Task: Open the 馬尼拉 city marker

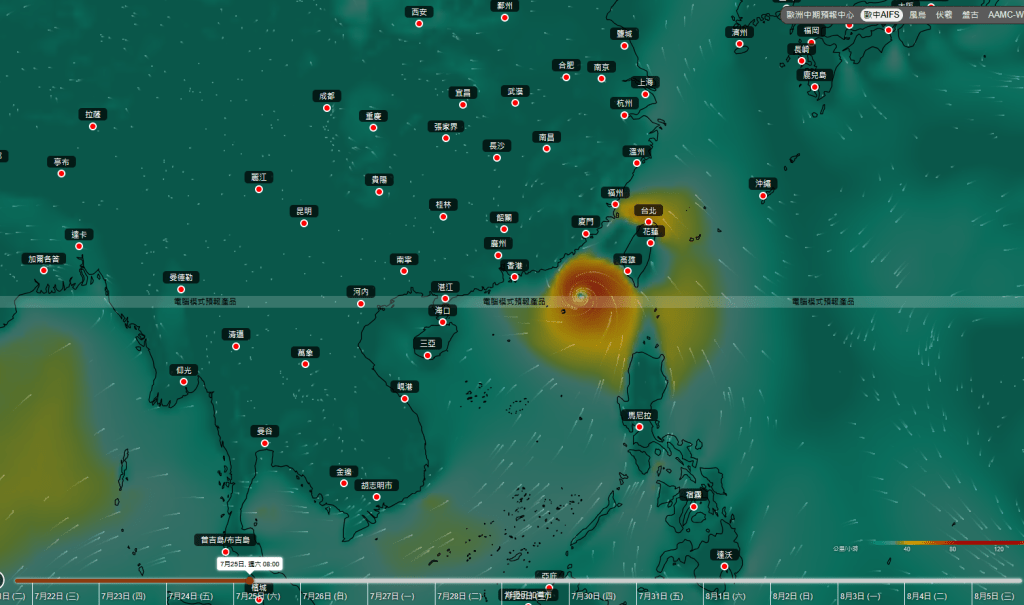Action: tap(639, 427)
